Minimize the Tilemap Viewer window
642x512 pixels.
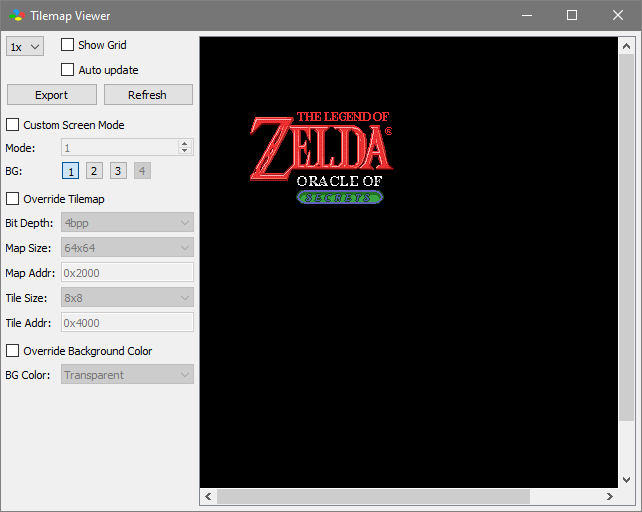527,16
